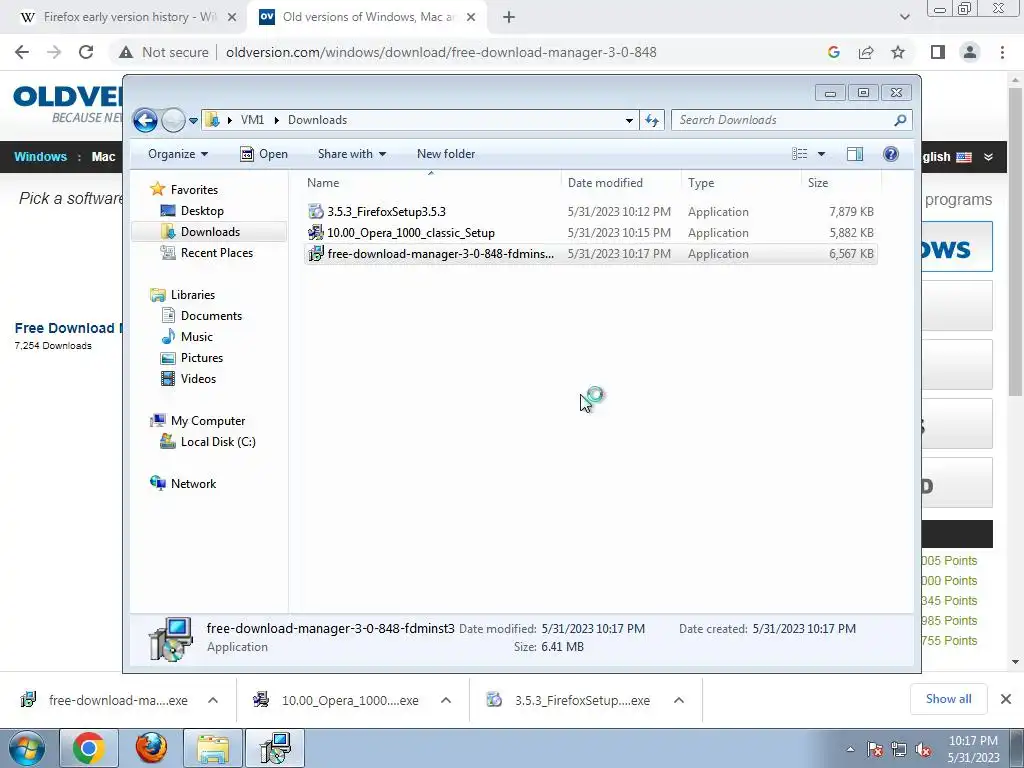Close the Firefox early version history tab
The width and height of the screenshot is (1024, 768).
232,18
